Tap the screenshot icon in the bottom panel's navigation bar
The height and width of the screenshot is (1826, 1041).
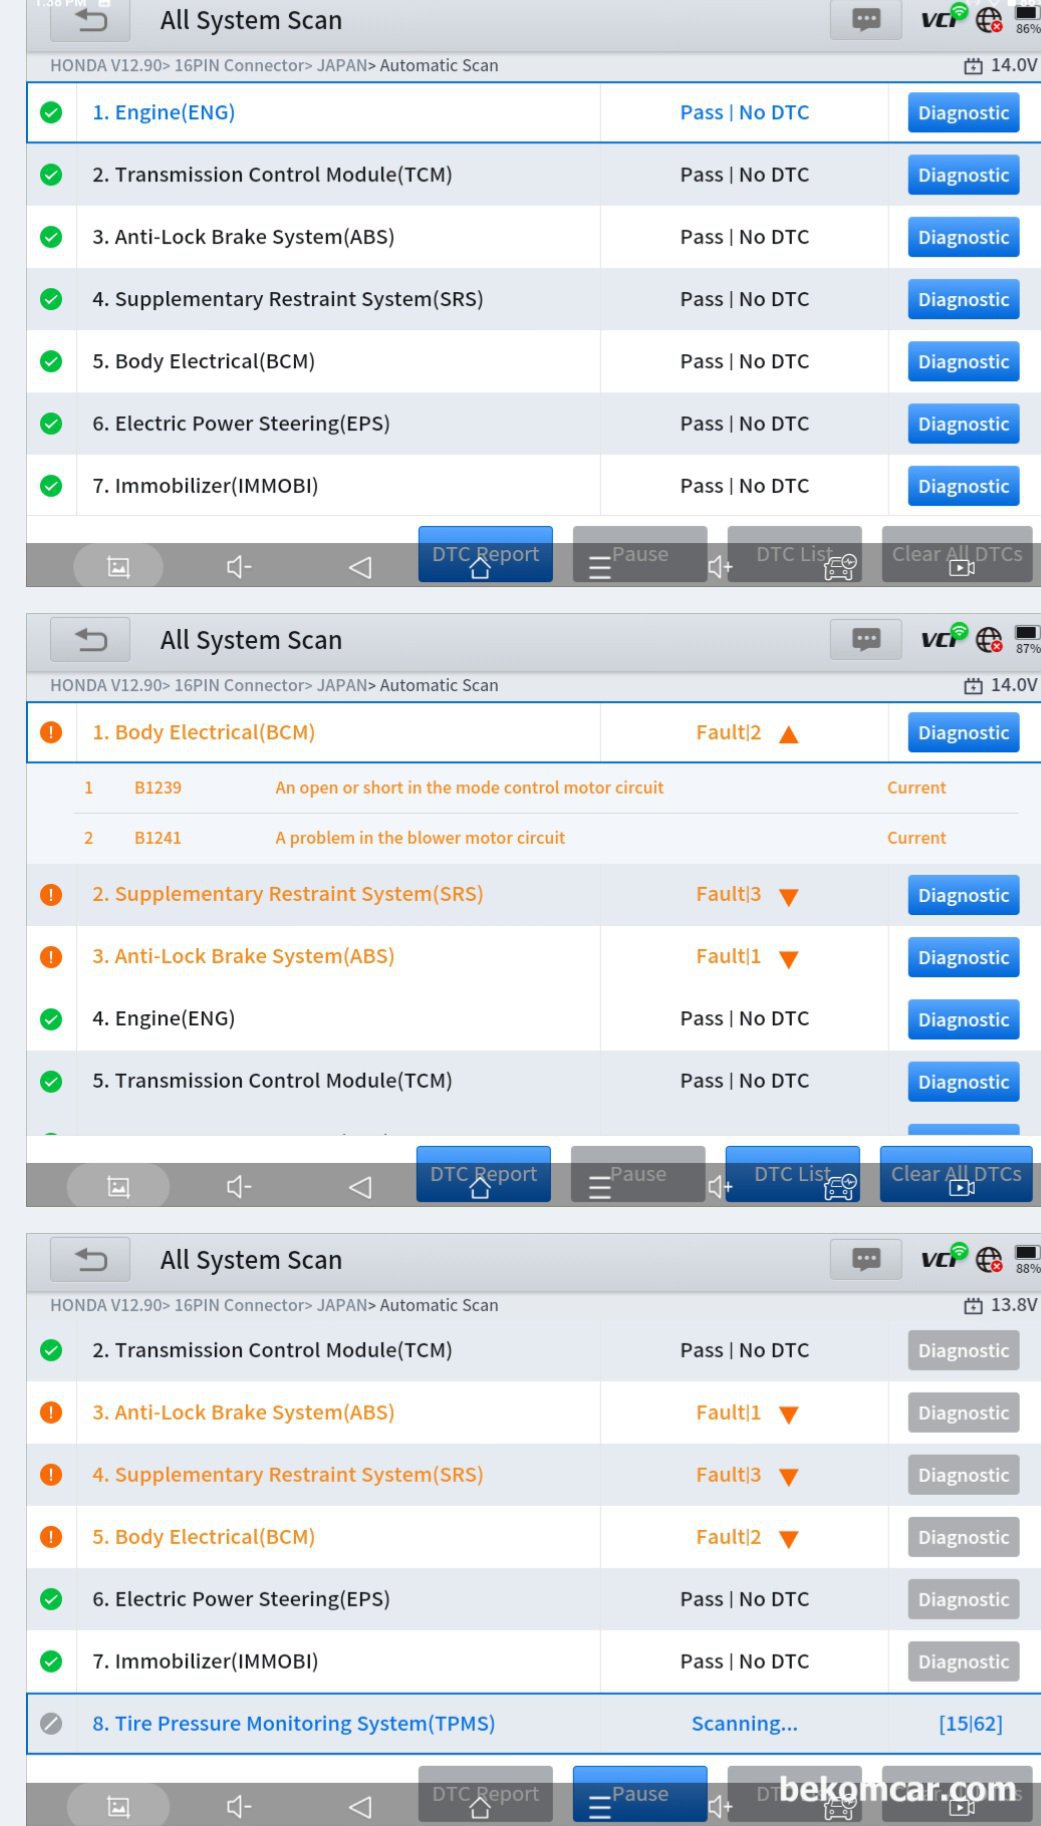[119, 1807]
